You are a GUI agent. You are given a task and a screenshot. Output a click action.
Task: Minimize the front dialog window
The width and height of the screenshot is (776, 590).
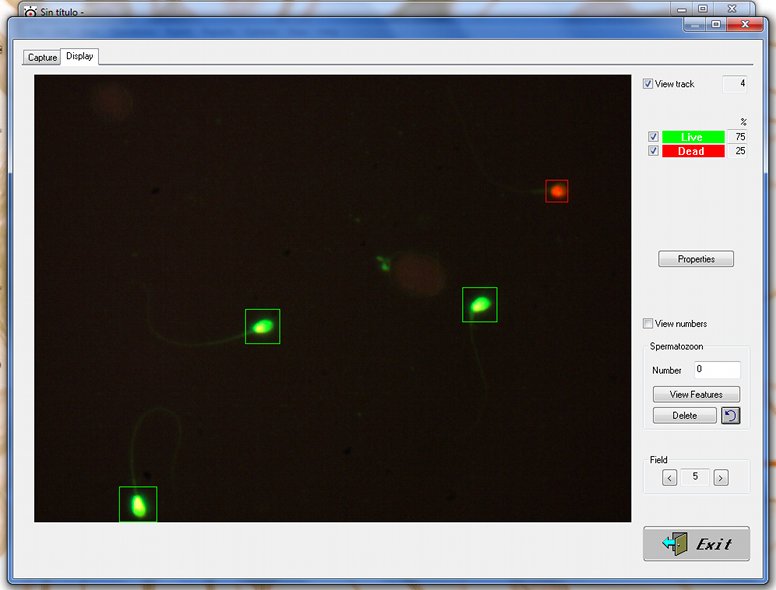694,24
